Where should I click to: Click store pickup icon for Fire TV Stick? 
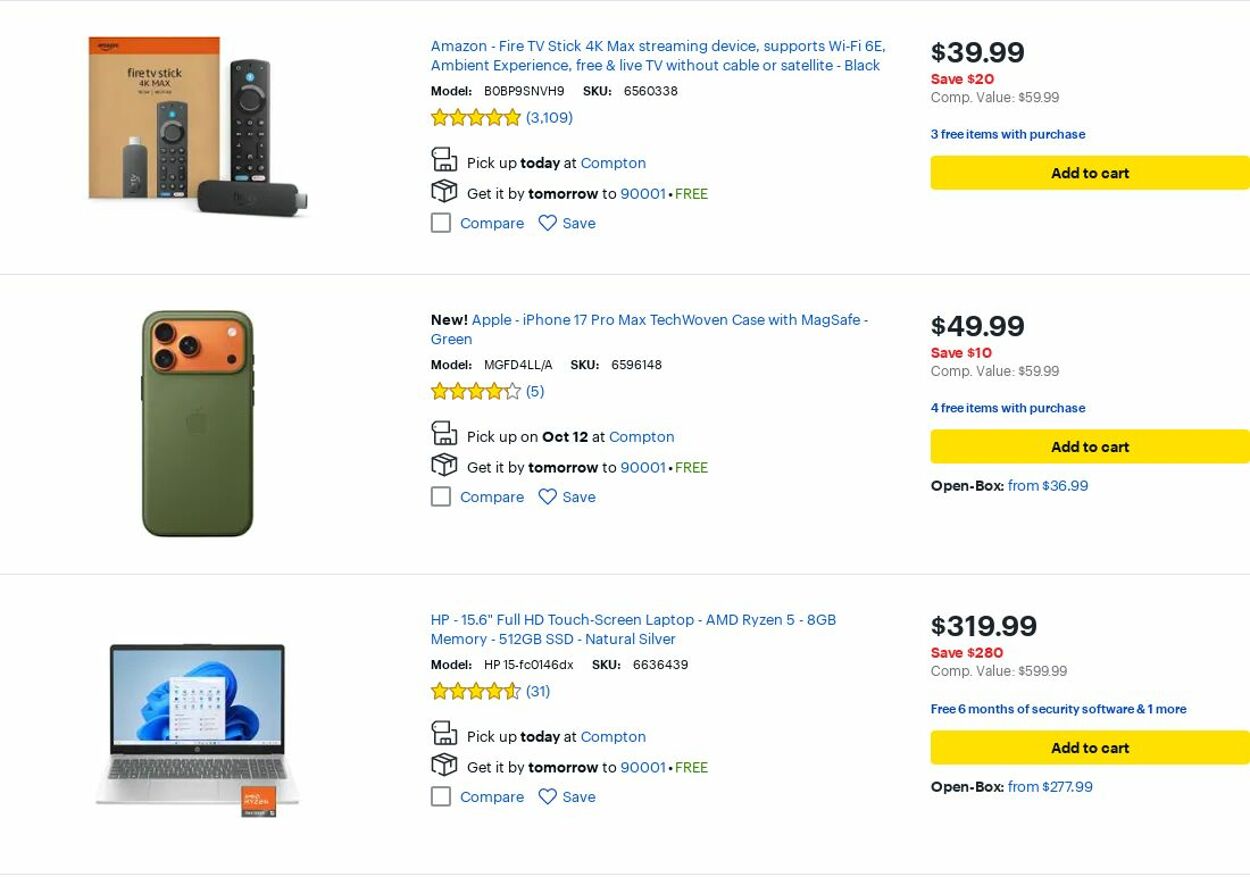click(x=444, y=160)
